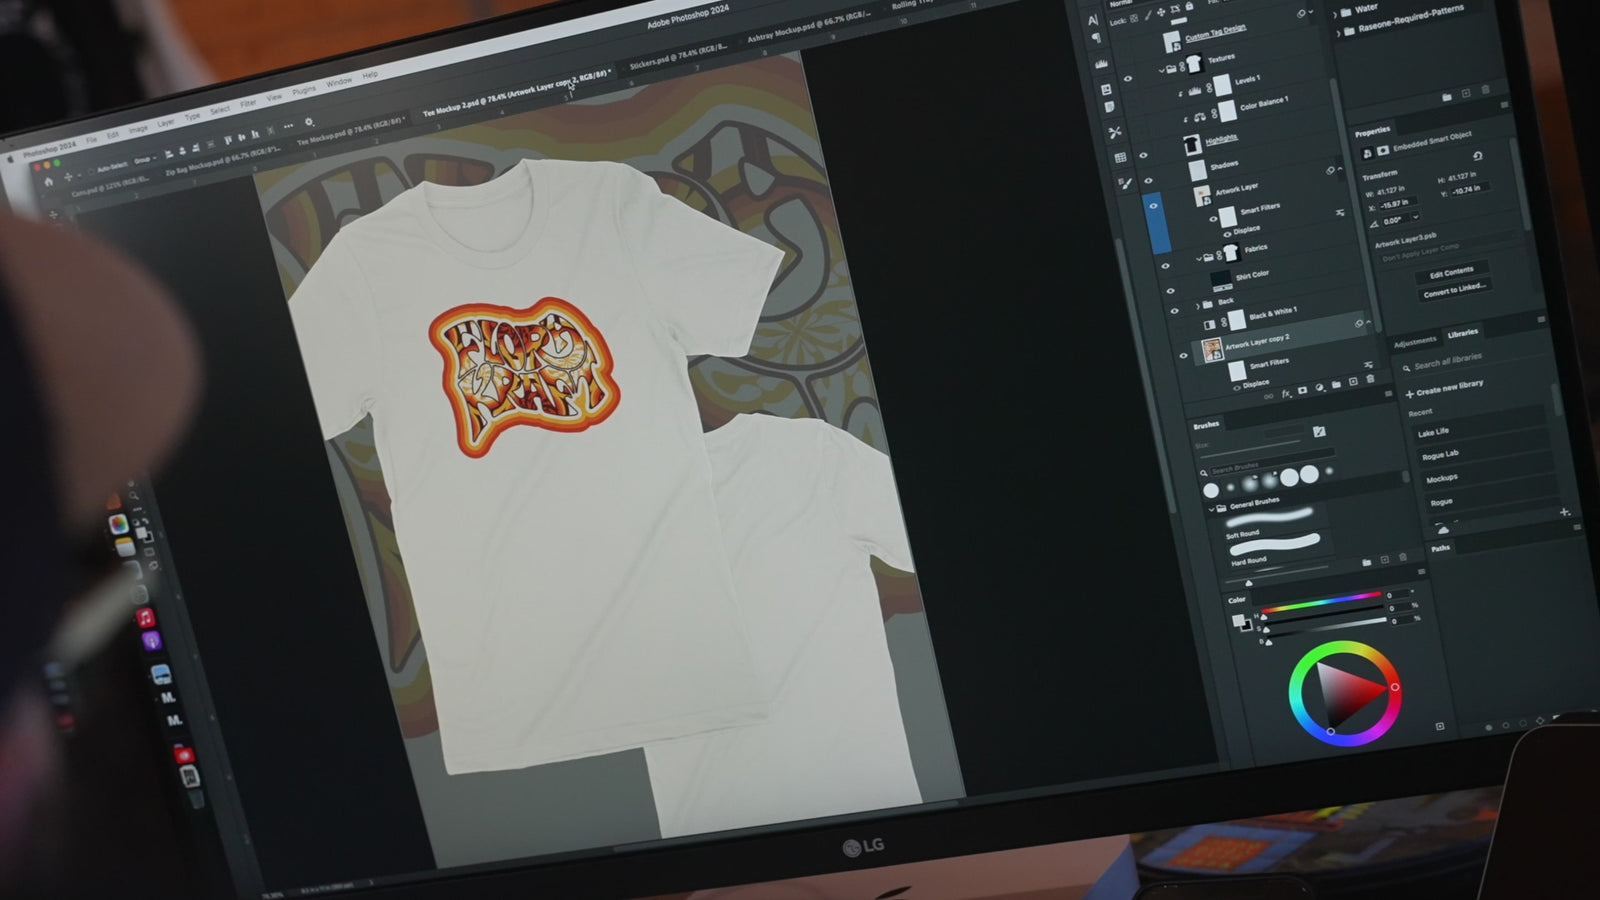Open the Window menu
Image resolution: width=1600 pixels, height=900 pixels.
338,82
